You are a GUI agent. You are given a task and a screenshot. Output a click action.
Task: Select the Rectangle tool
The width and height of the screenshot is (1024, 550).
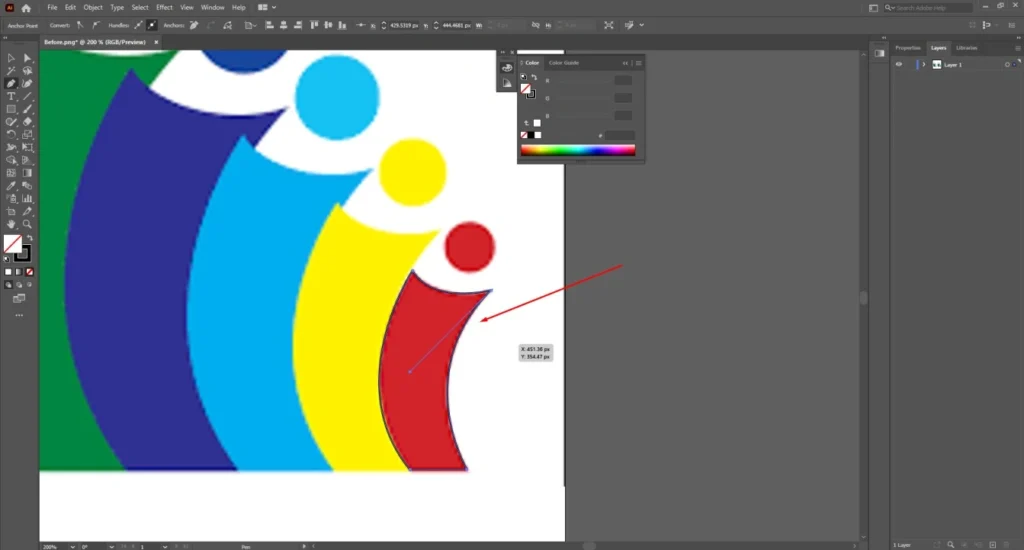tap(11, 109)
